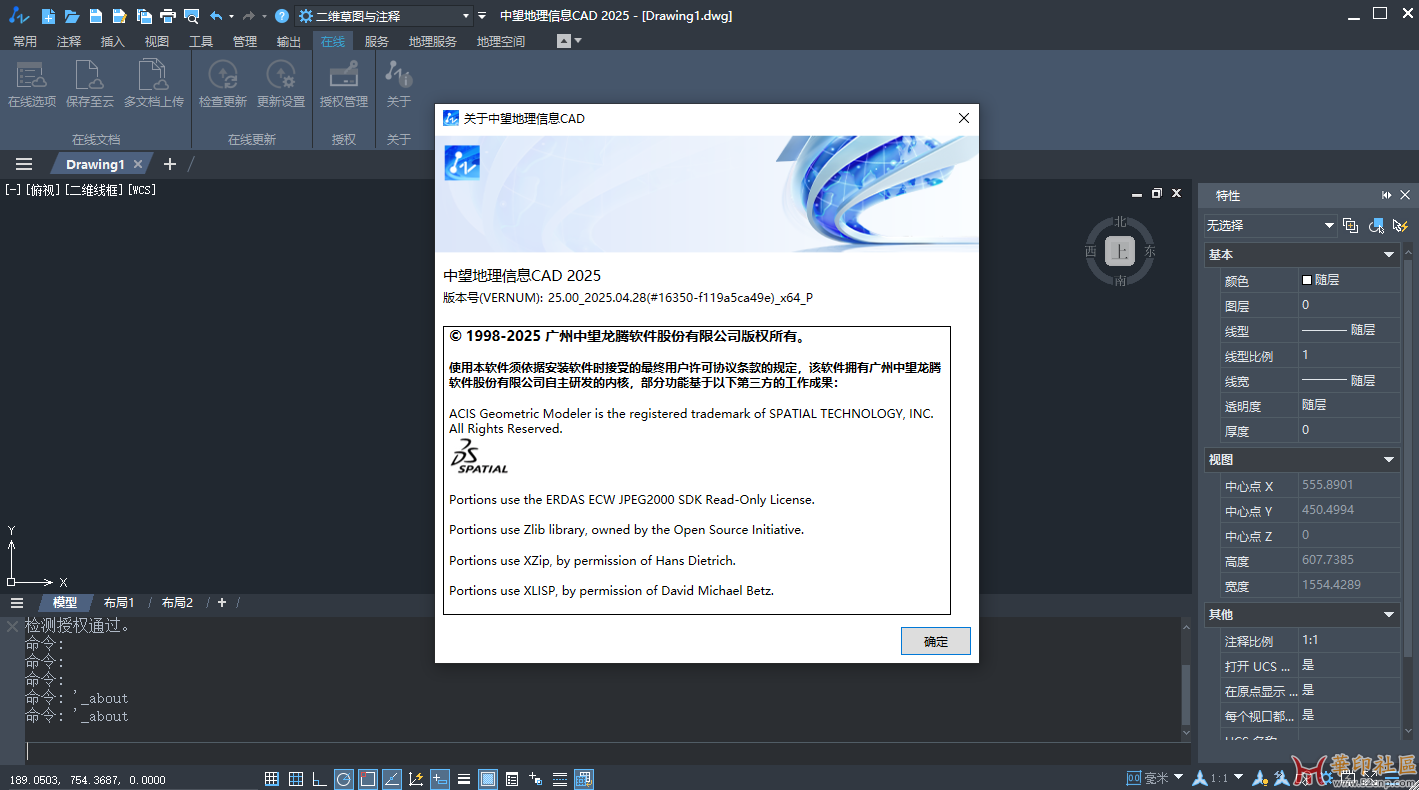
Task: Click the Undo arrow icon
Action: [216, 16]
